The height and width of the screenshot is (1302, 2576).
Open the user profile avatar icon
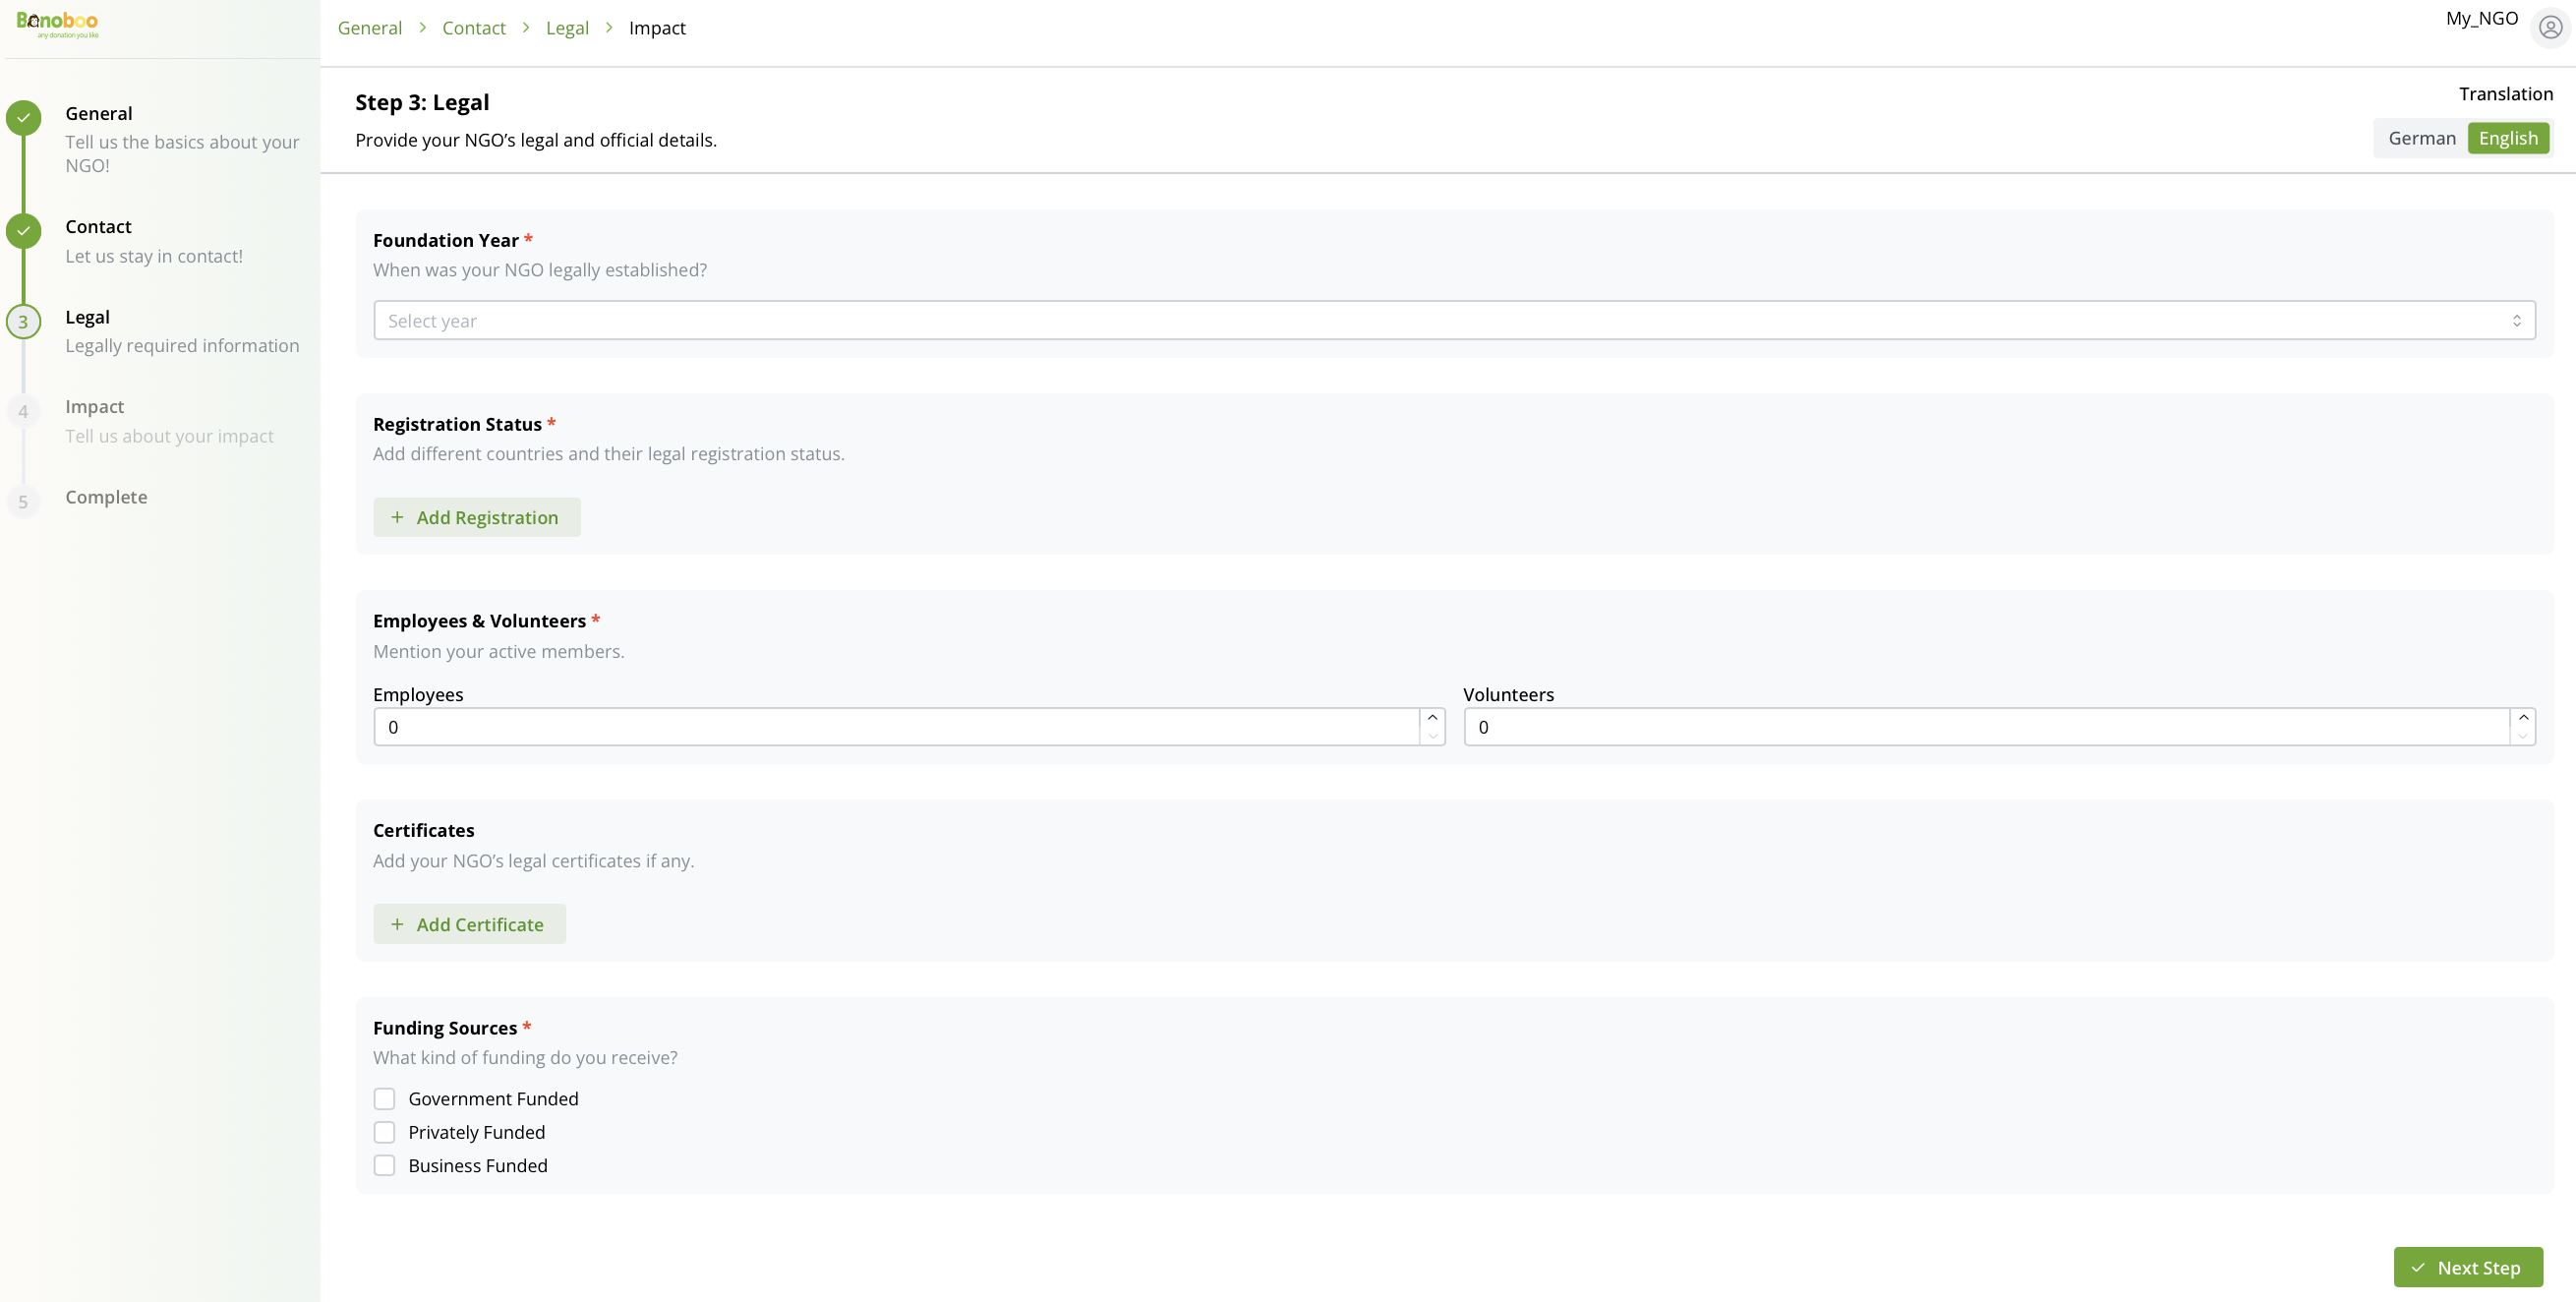[2547, 27]
